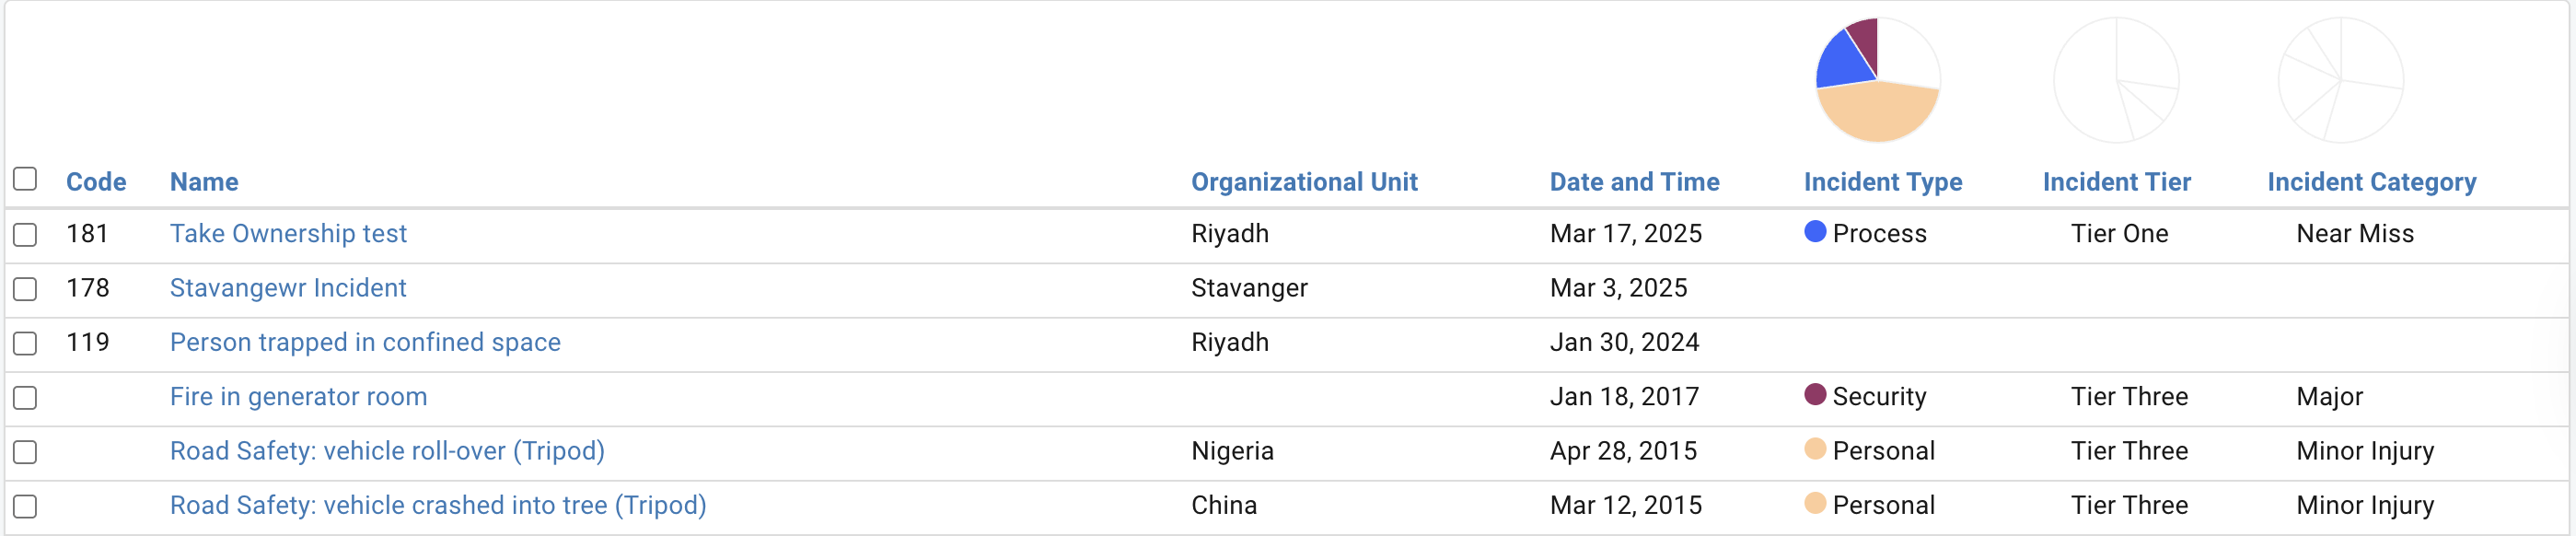Screen dimensions: 2576x536
Task: Tick the checkbox for incident 119
Action: (x=25, y=344)
